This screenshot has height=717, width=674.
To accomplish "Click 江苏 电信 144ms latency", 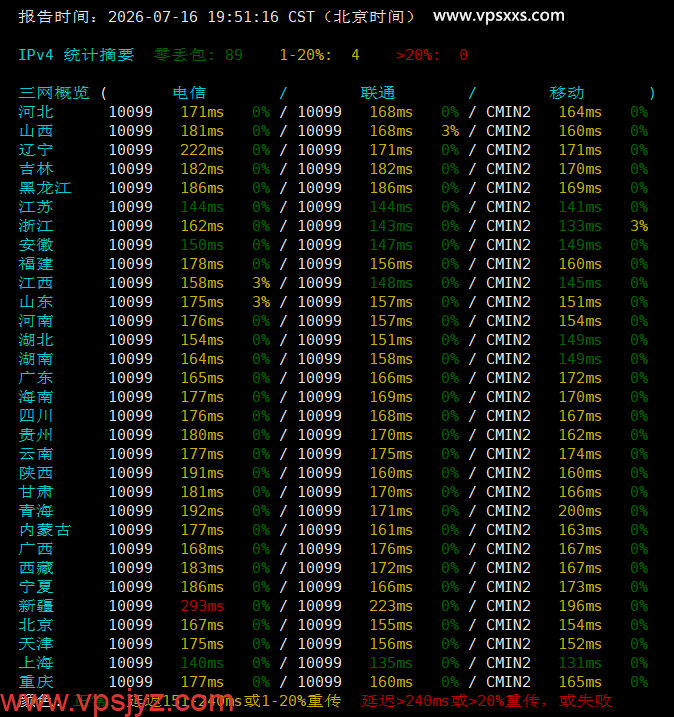I will [202, 207].
